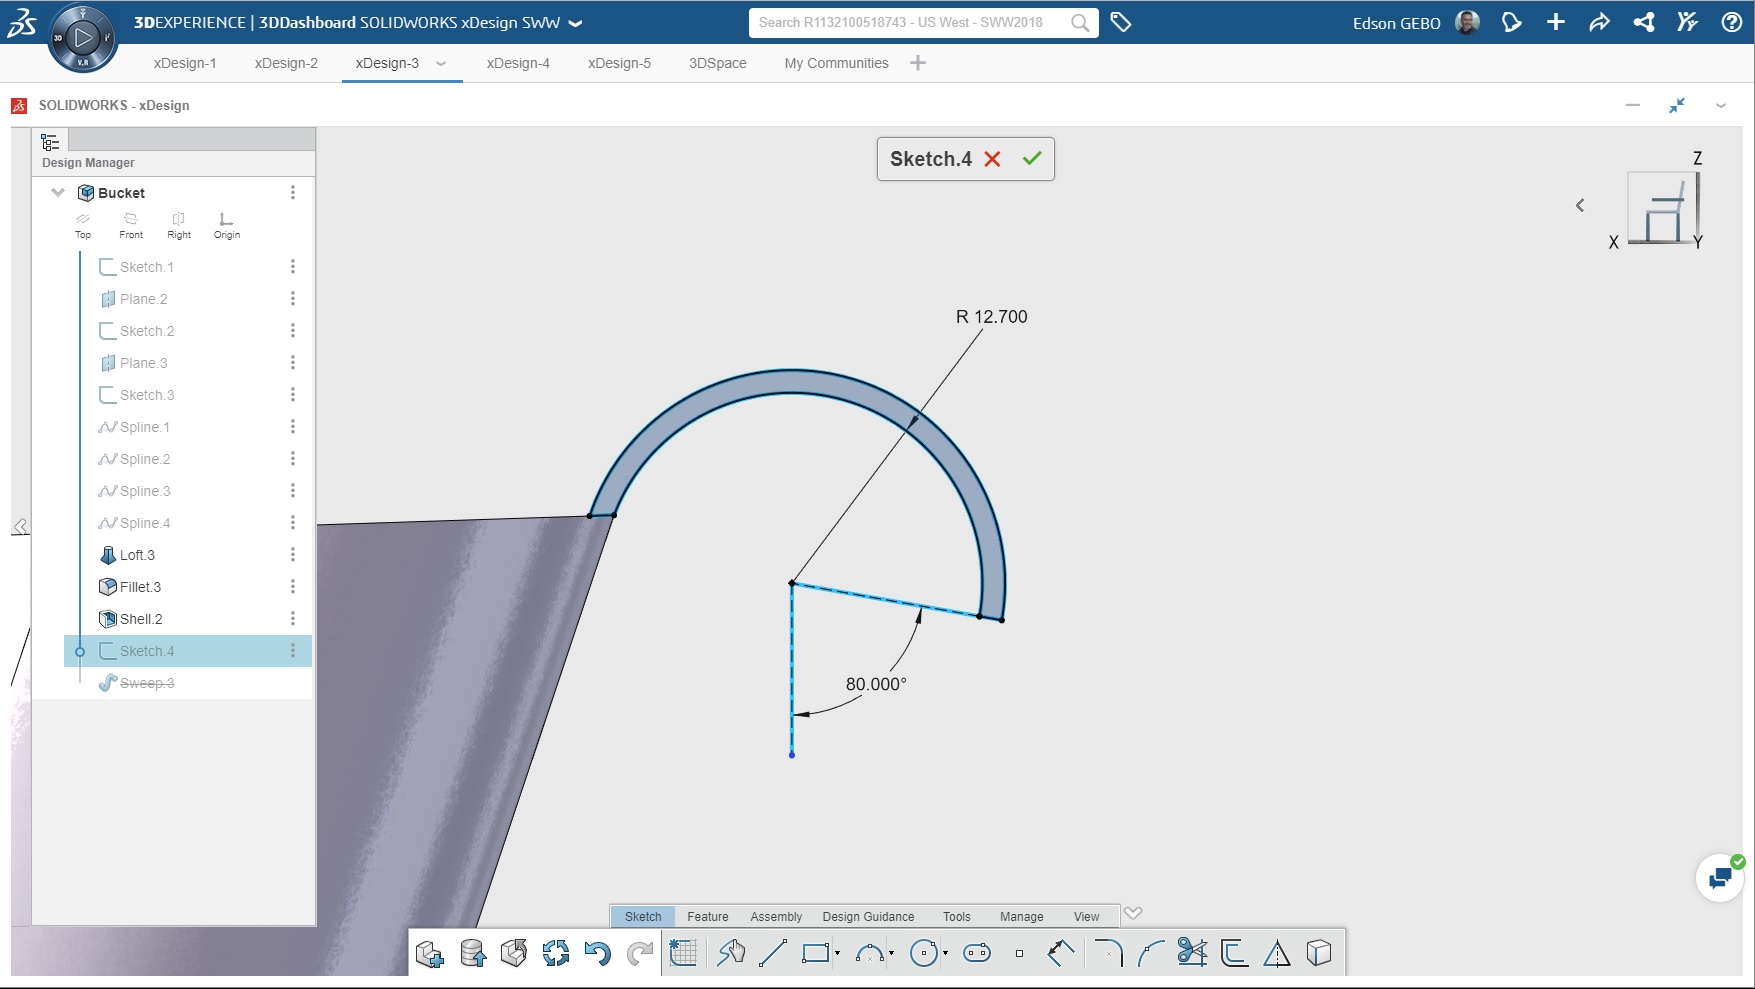Click the notifications bell icon
Image resolution: width=1755 pixels, height=989 pixels.
coord(1511,22)
